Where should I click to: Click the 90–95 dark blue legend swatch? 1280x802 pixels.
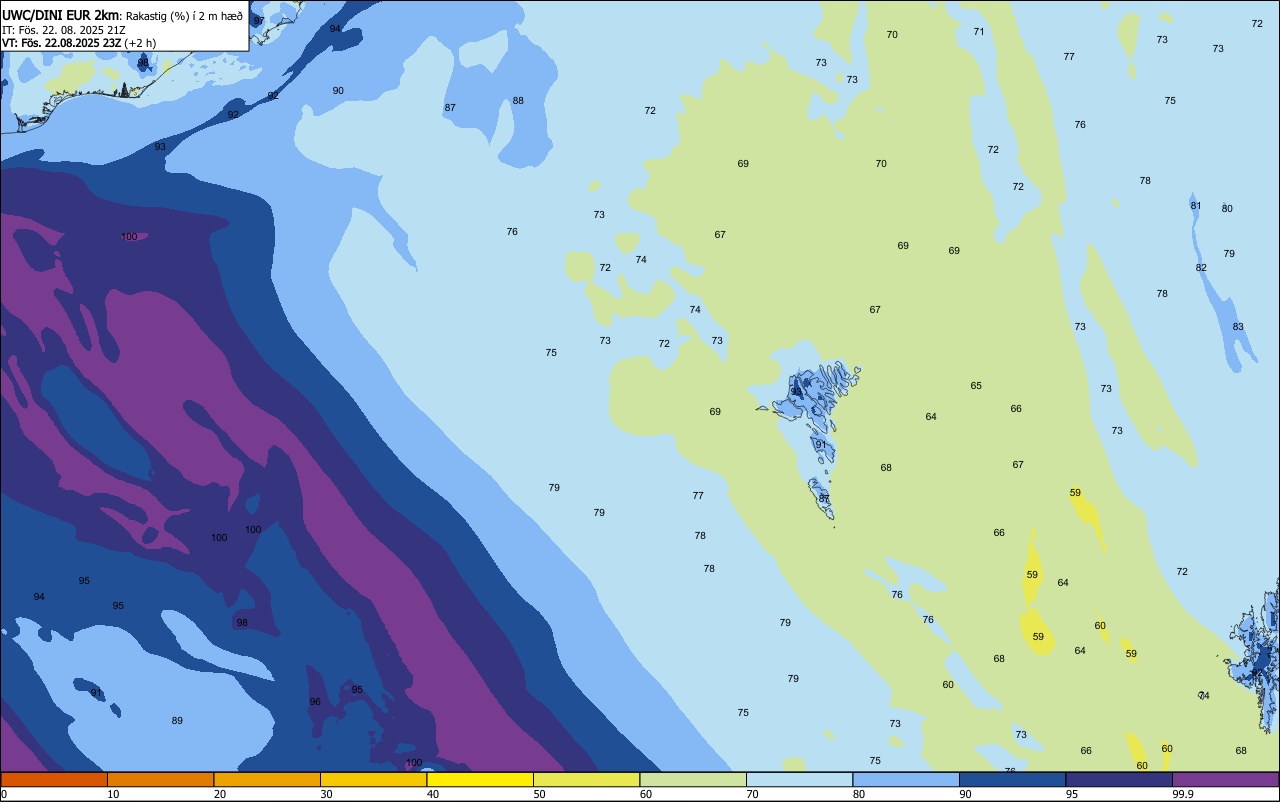point(1012,779)
